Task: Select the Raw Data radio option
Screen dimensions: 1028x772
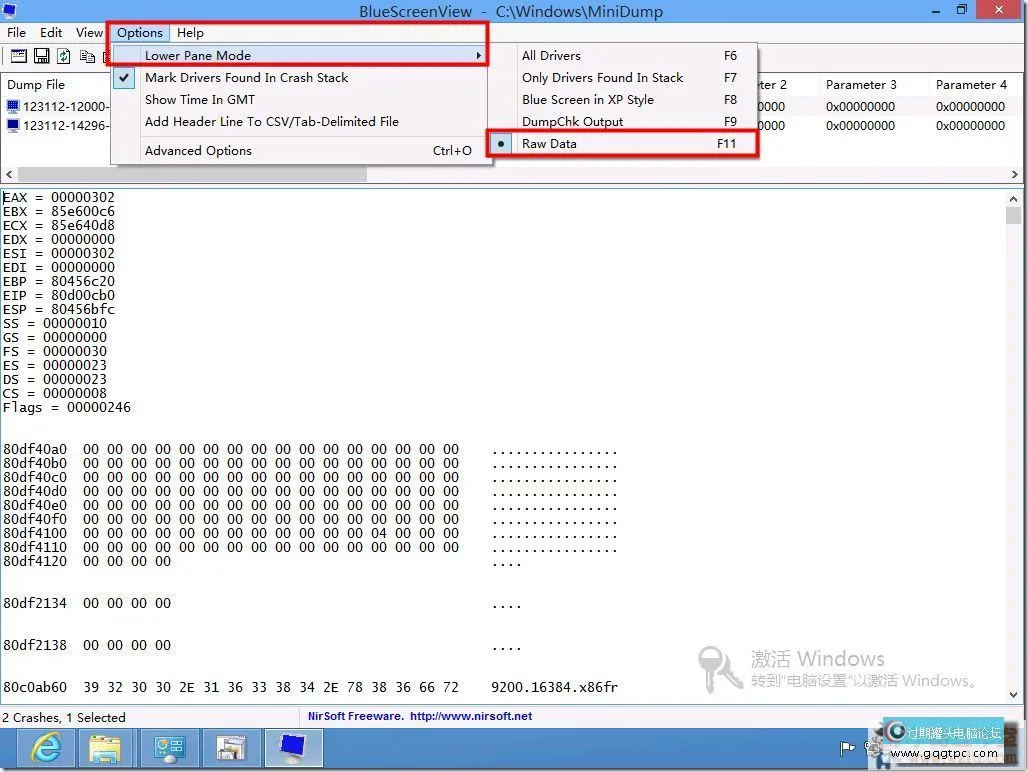Action: click(x=549, y=143)
